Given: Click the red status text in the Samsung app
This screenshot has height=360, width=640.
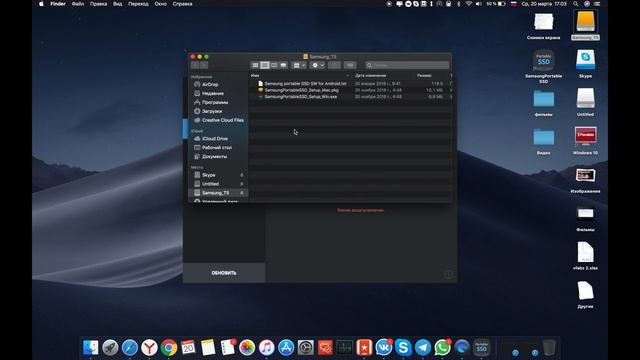Looking at the screenshot, I should 360,211.
